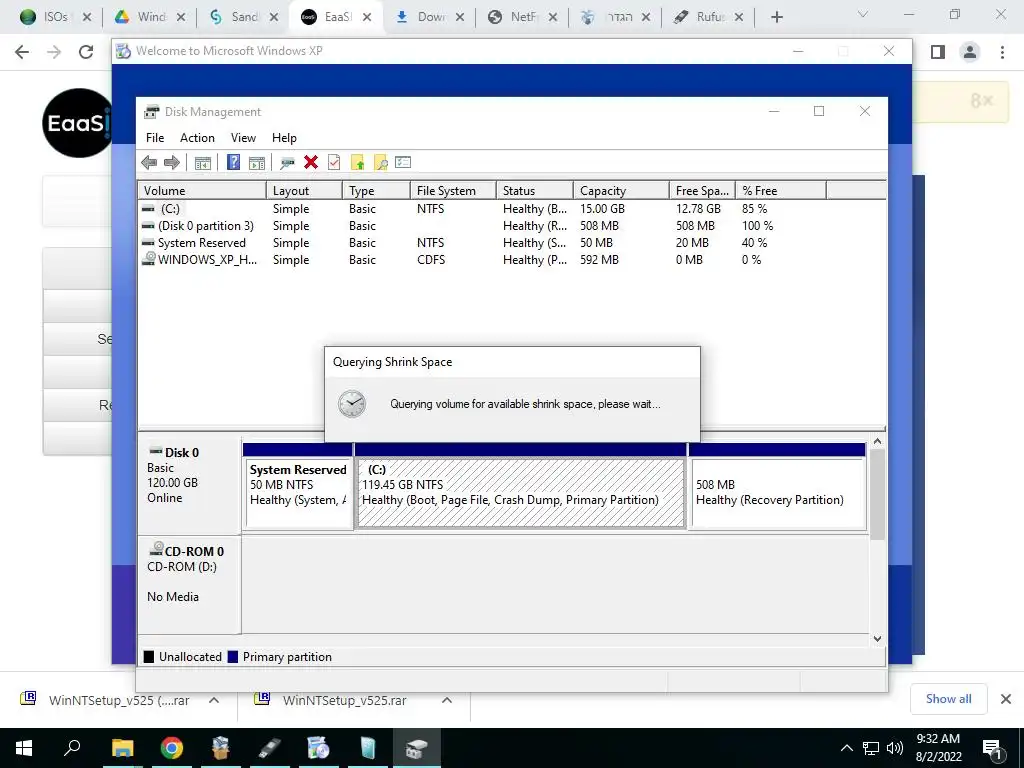Select the WINDOWS_XP_H... CDFS volume row
The height and width of the screenshot is (768, 1024).
(511, 260)
